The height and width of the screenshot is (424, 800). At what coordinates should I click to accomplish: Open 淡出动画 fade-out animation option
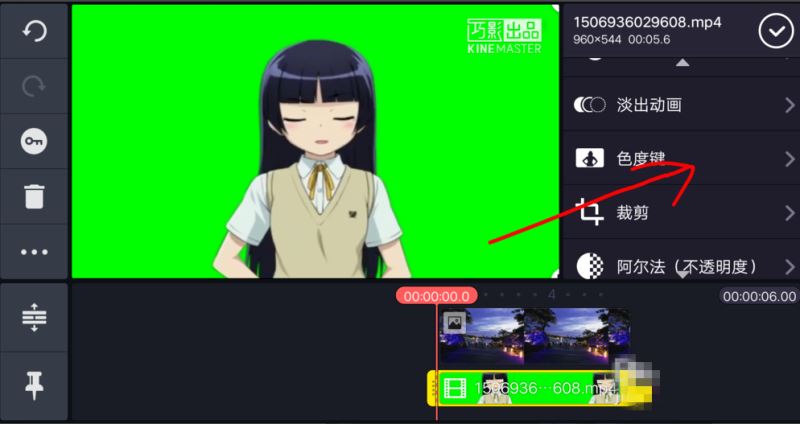[x=682, y=105]
